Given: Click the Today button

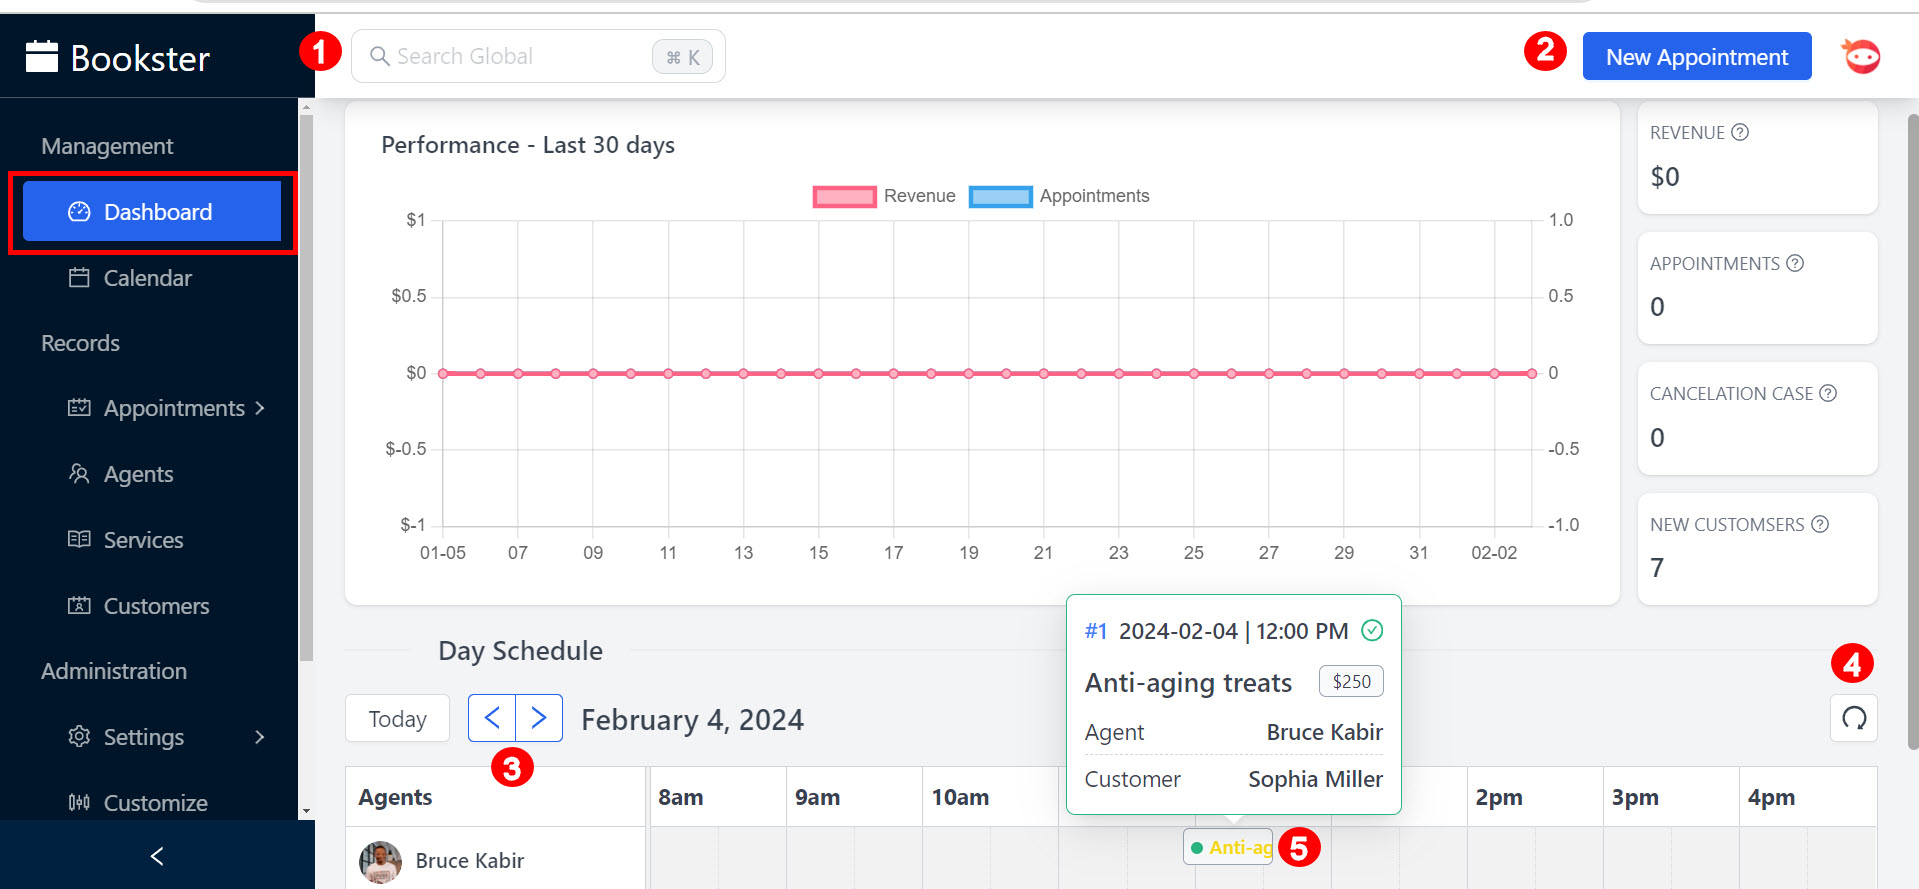Looking at the screenshot, I should (x=397, y=719).
